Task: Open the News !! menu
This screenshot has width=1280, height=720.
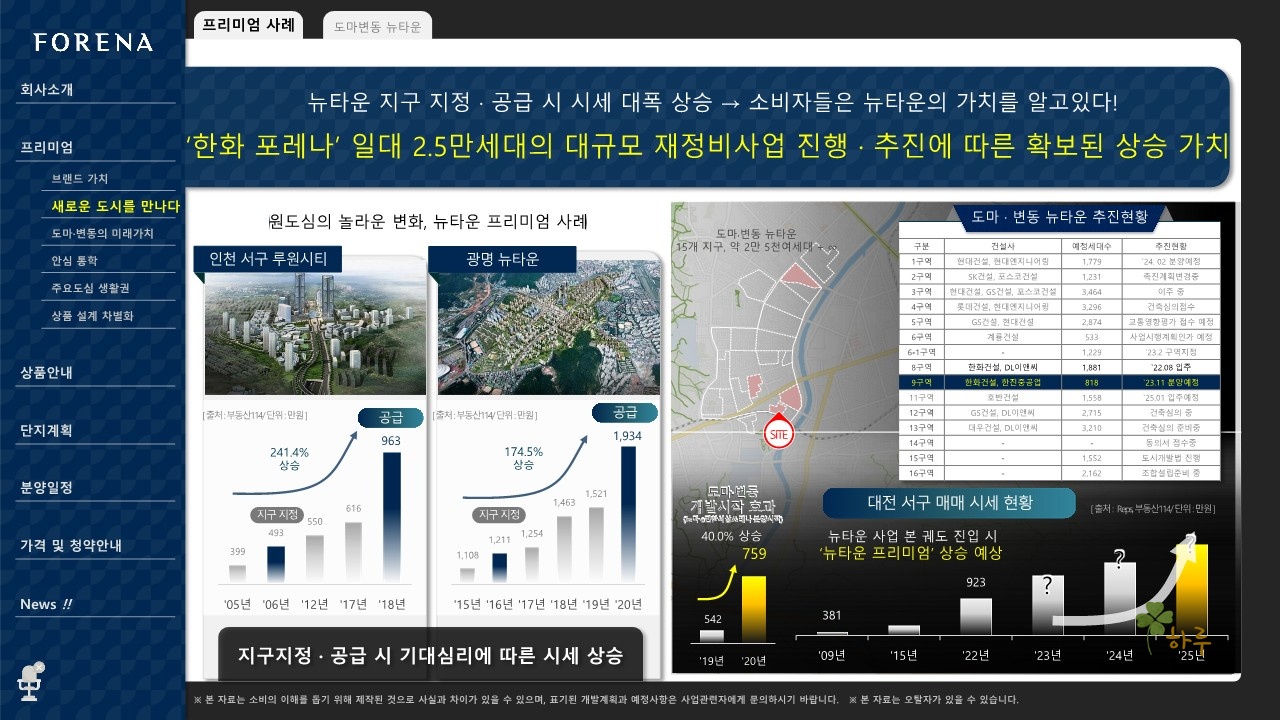Action: tap(46, 604)
